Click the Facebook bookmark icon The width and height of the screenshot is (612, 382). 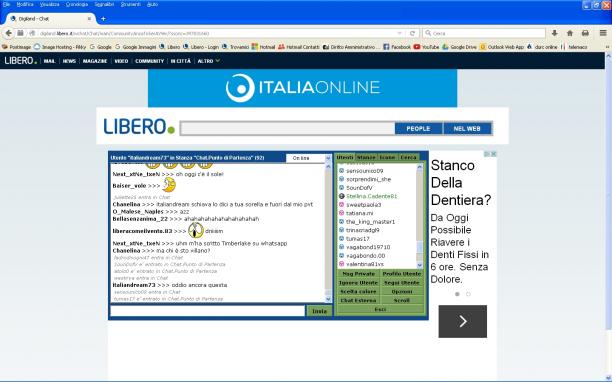point(386,47)
